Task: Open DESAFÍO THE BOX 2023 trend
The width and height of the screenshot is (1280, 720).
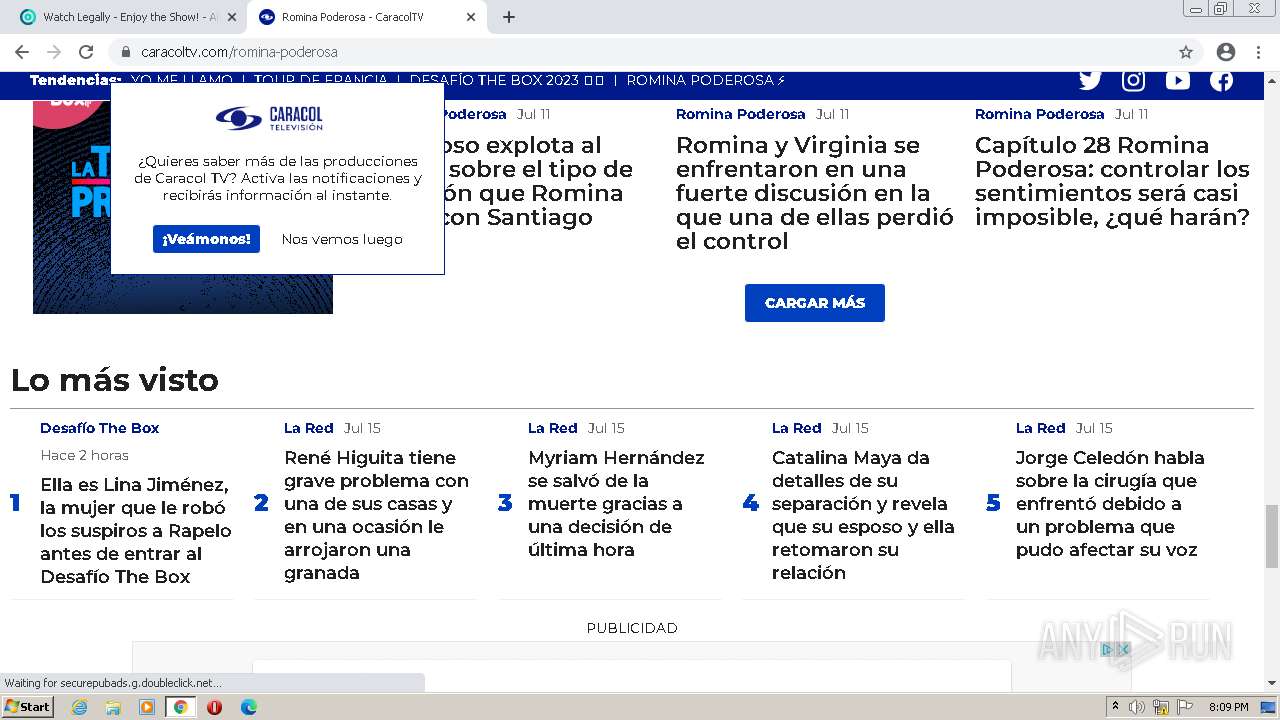Action: [507, 80]
